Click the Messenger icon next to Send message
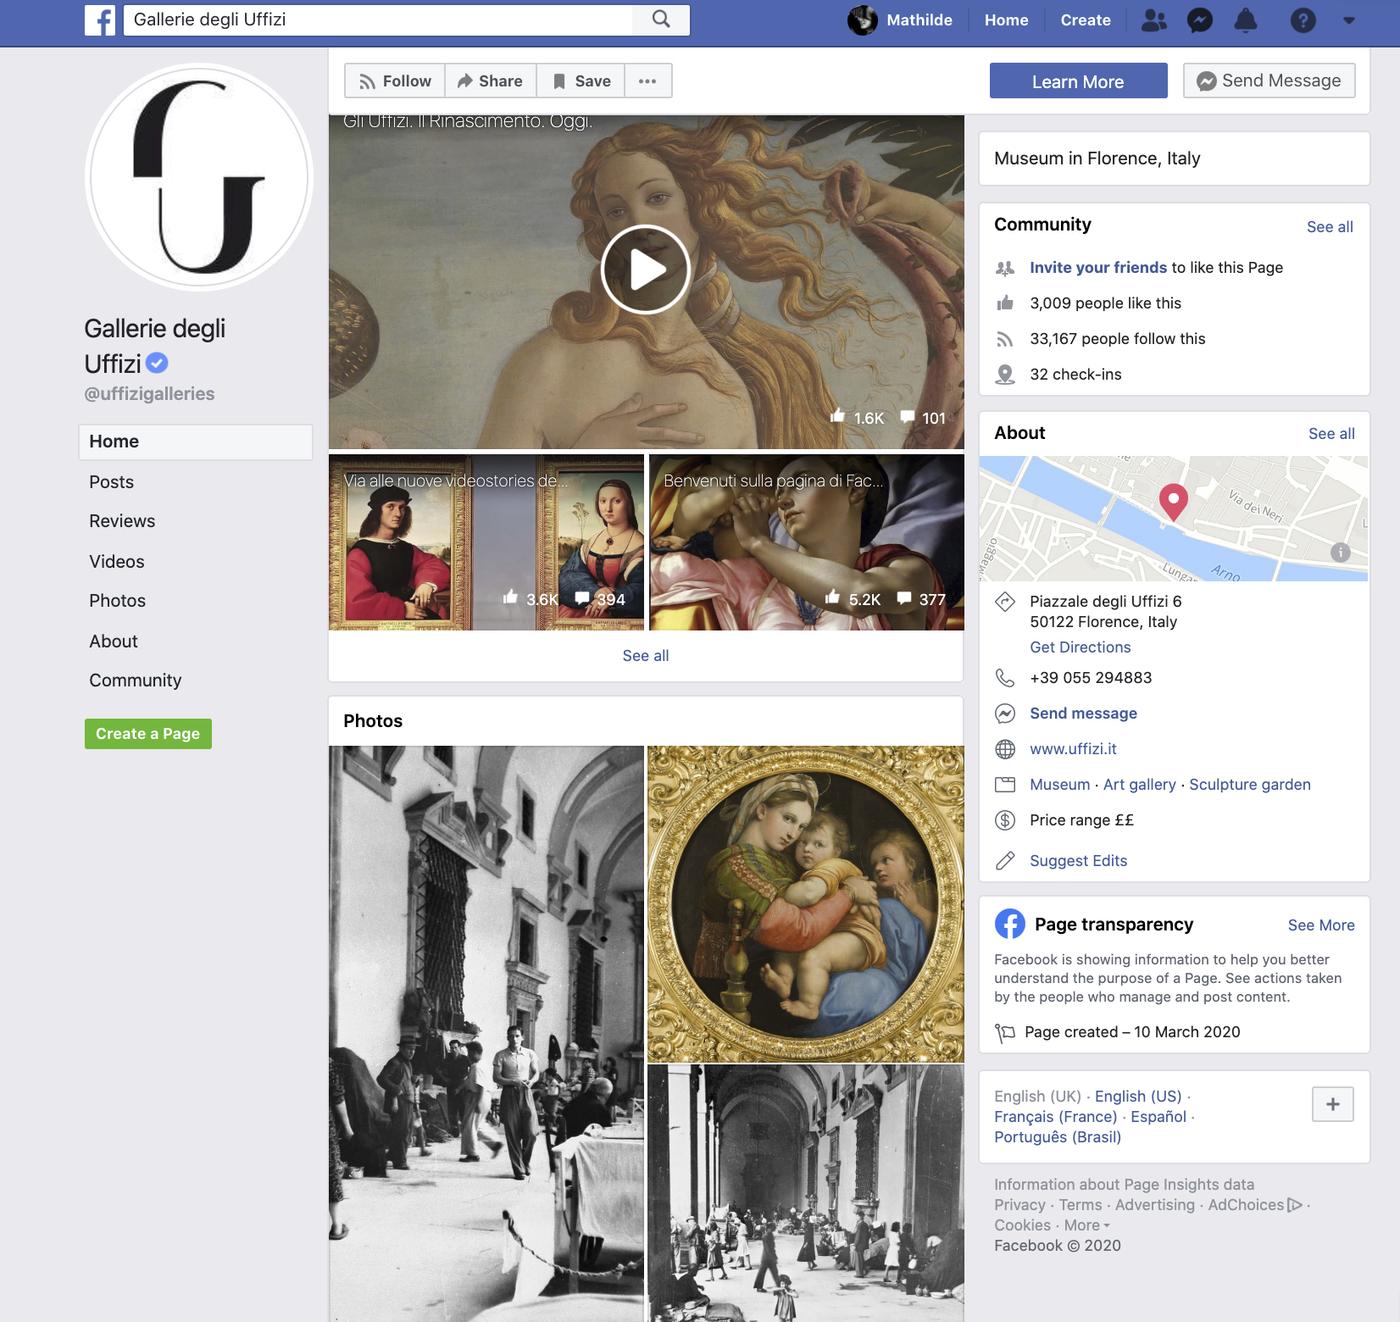This screenshot has width=1400, height=1322. coord(1005,714)
